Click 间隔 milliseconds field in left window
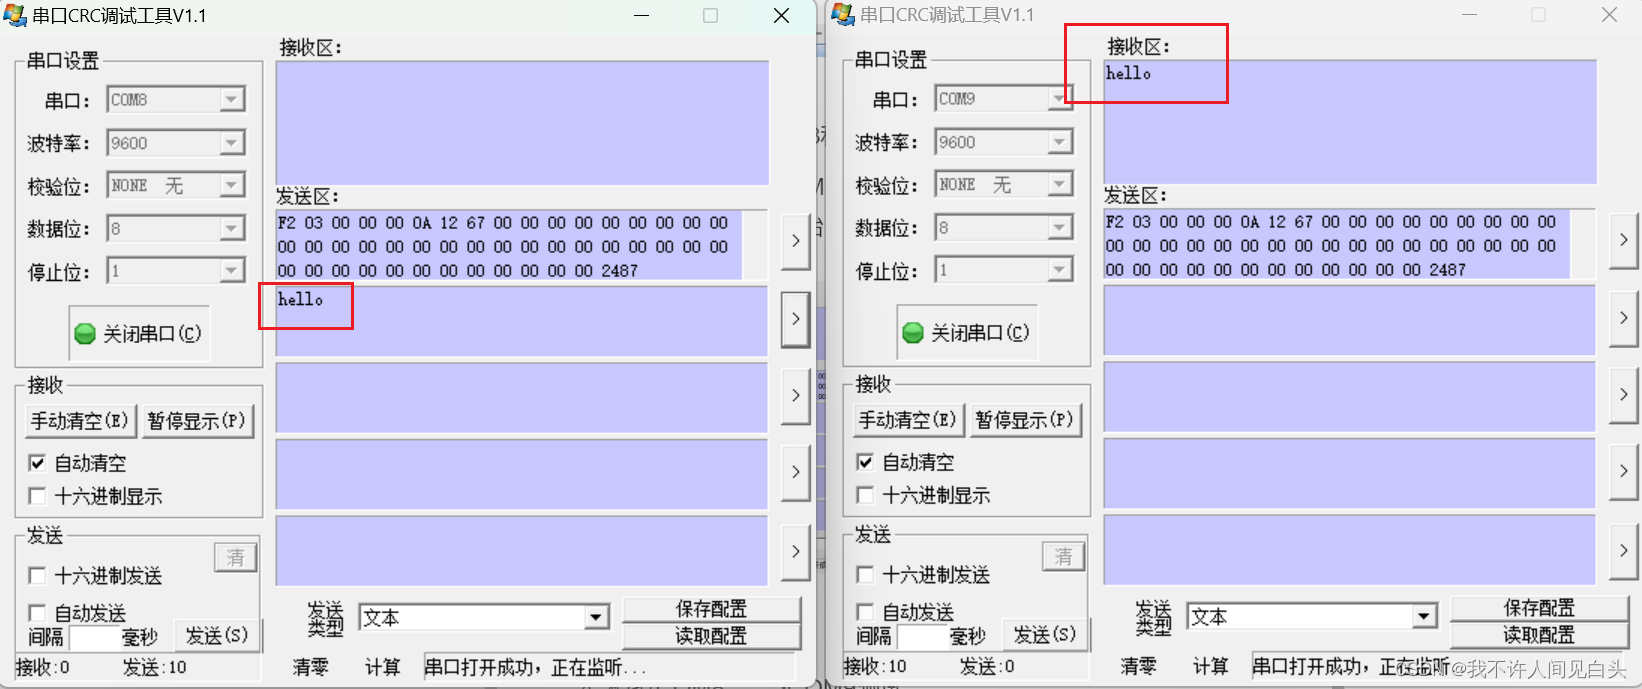The width and height of the screenshot is (1642, 689). (94, 638)
